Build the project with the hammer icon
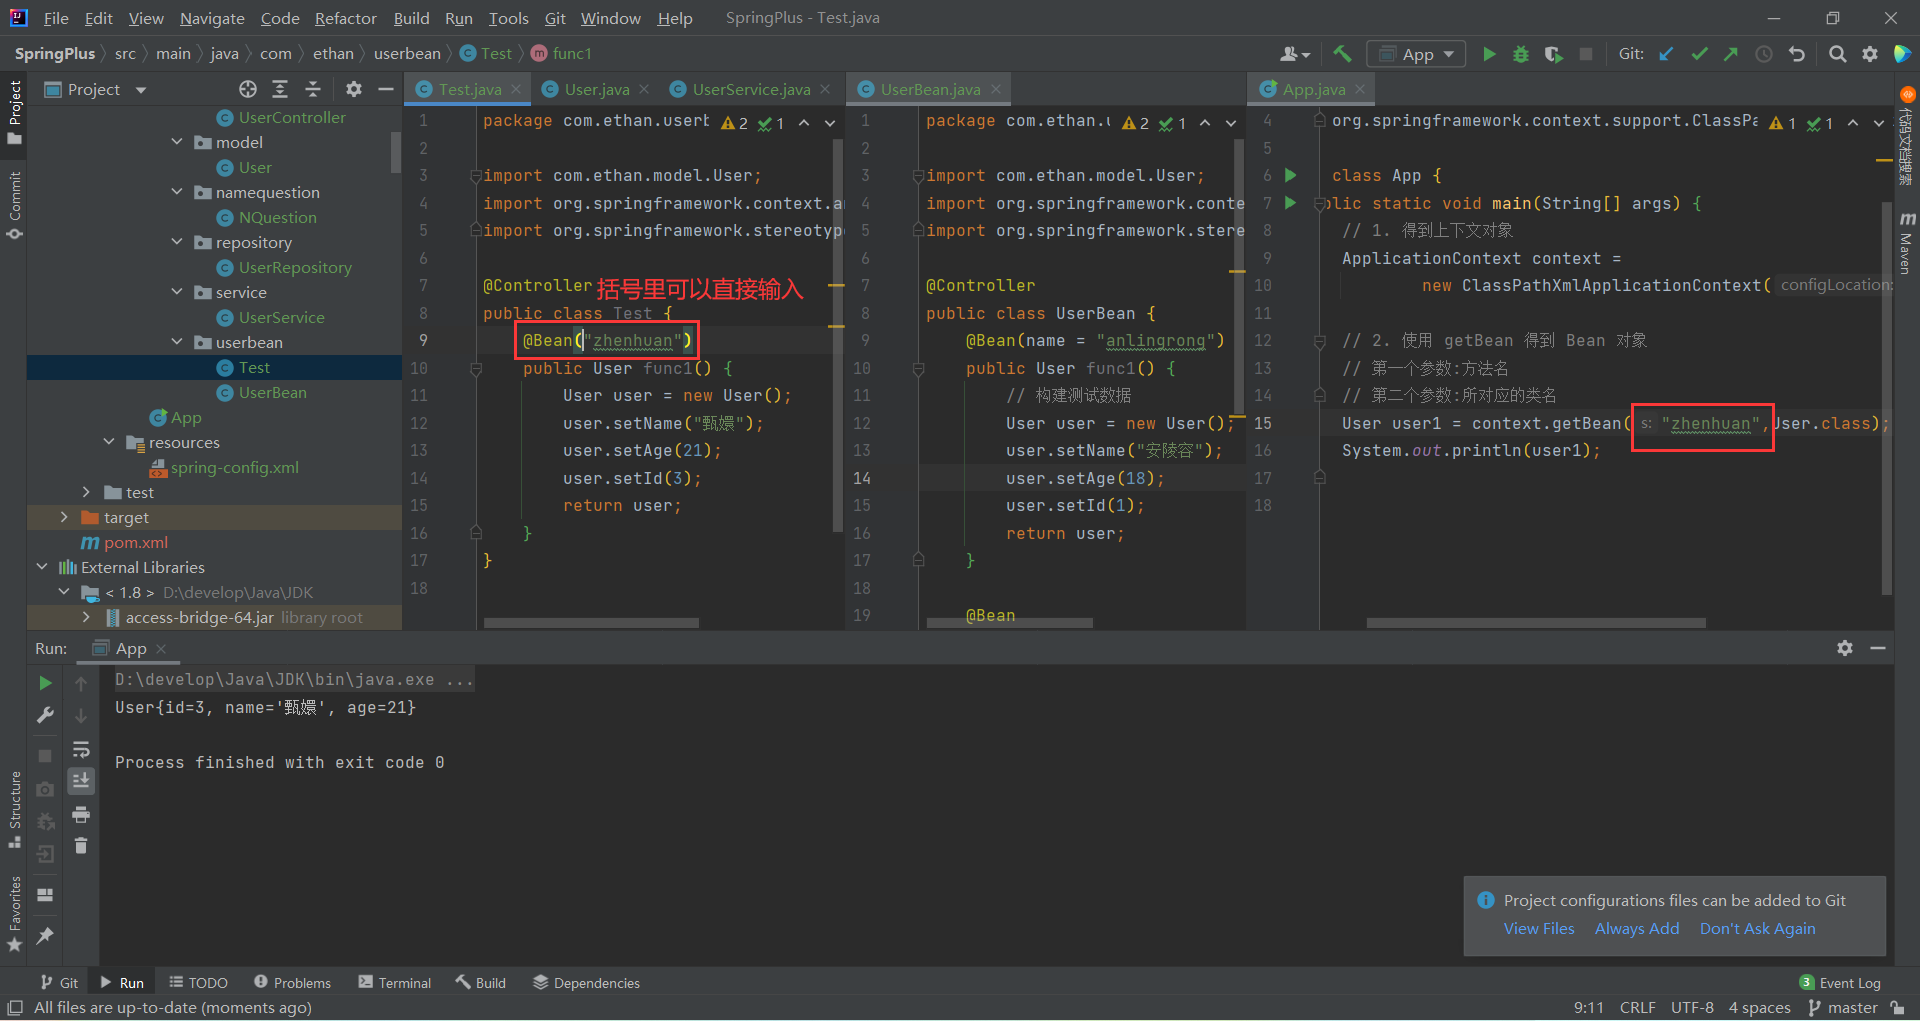The image size is (1920, 1021). (1342, 54)
